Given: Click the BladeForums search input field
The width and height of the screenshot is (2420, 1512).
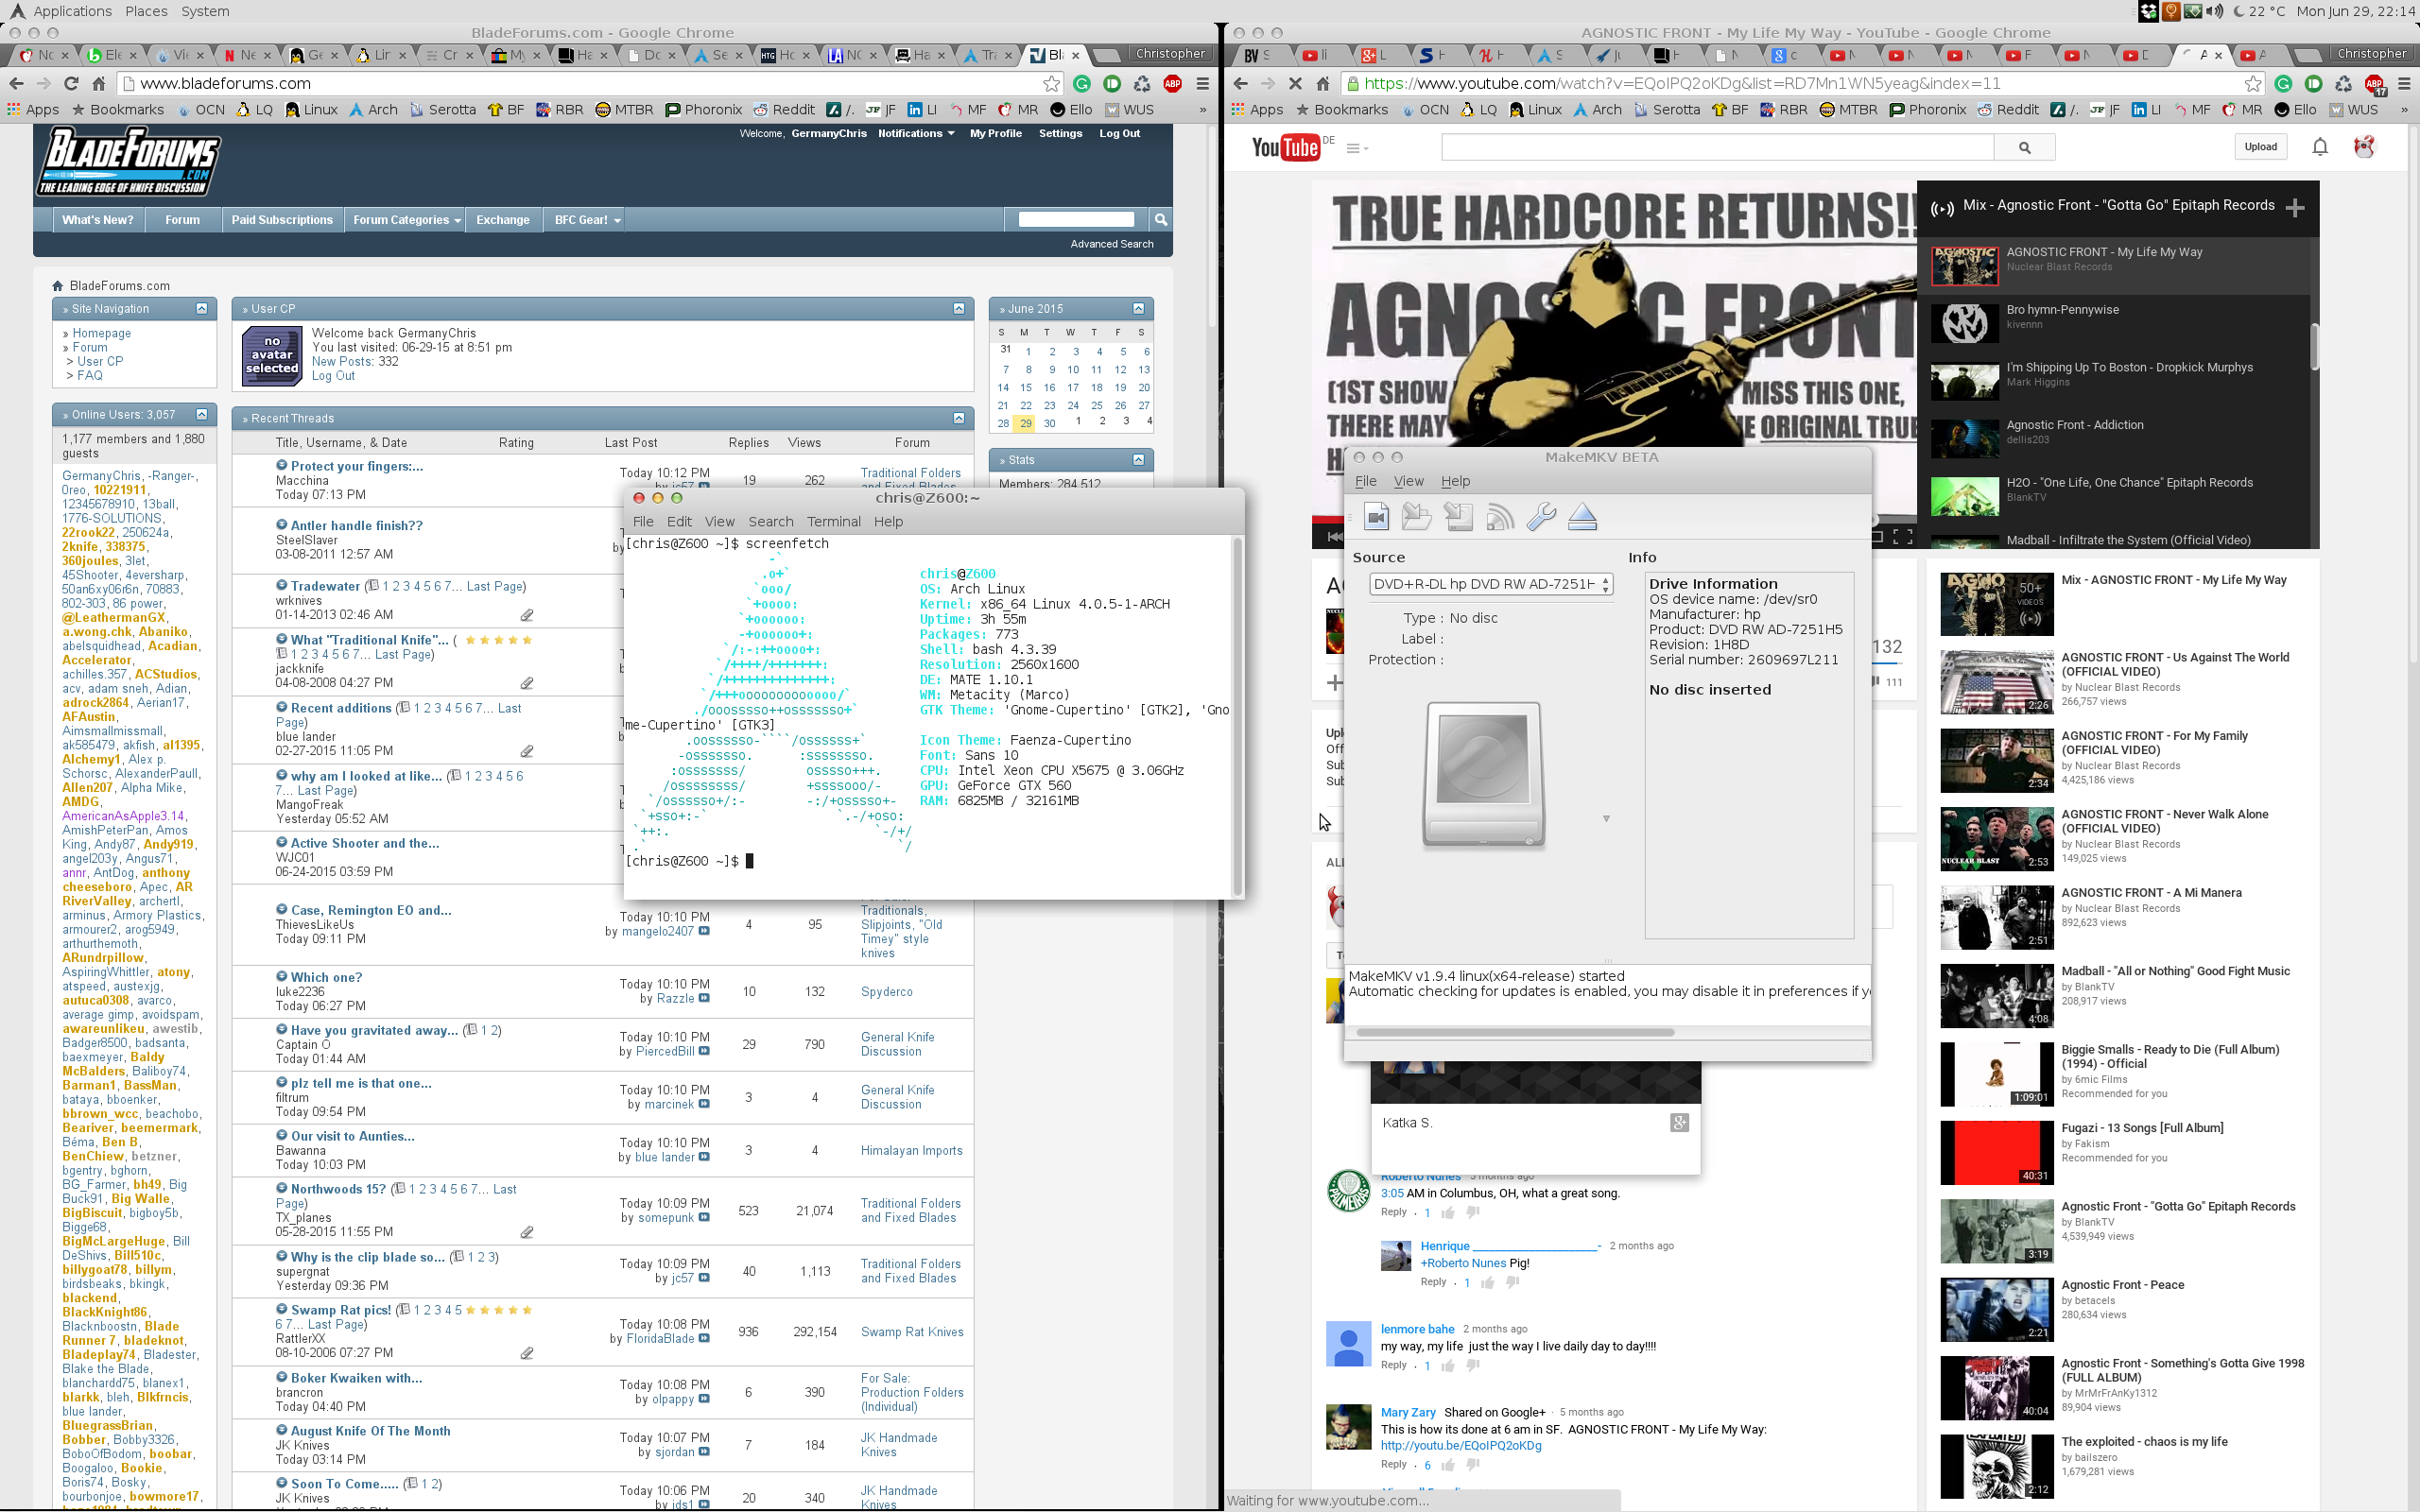Looking at the screenshot, I should click(1075, 219).
